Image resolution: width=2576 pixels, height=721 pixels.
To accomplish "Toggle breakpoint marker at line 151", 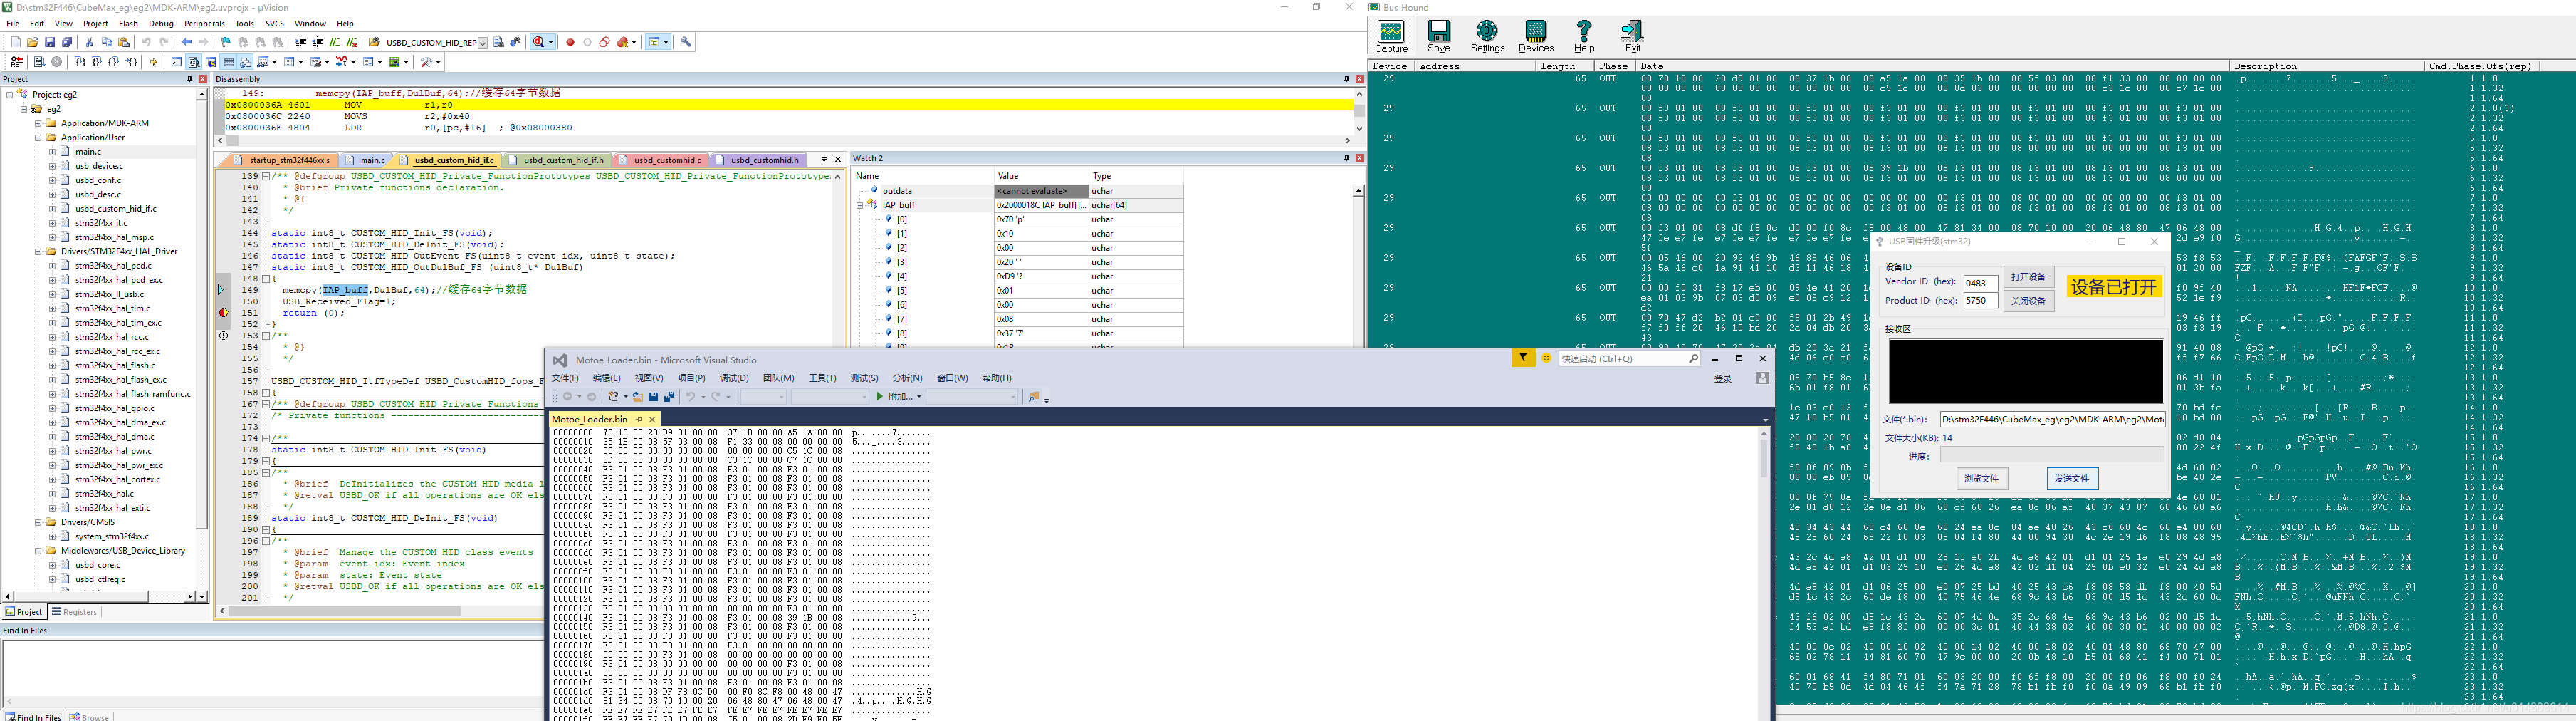I will pos(224,313).
